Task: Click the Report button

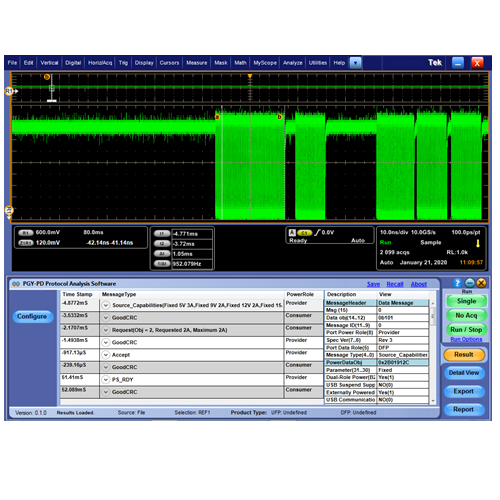Action: tap(464, 409)
